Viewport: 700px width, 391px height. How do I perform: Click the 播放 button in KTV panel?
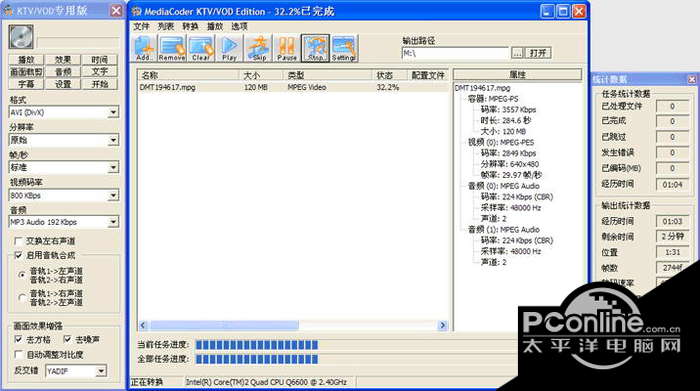point(26,59)
